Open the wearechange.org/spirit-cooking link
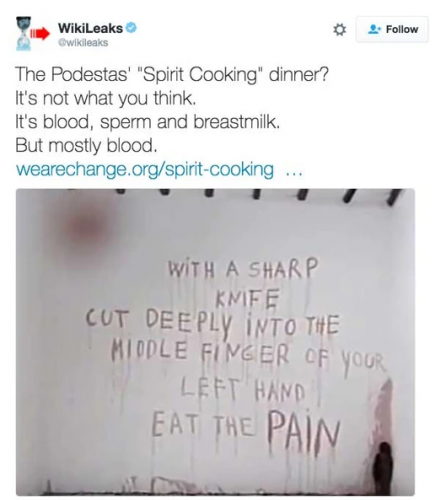The width and height of the screenshot is (446, 500). (145, 169)
